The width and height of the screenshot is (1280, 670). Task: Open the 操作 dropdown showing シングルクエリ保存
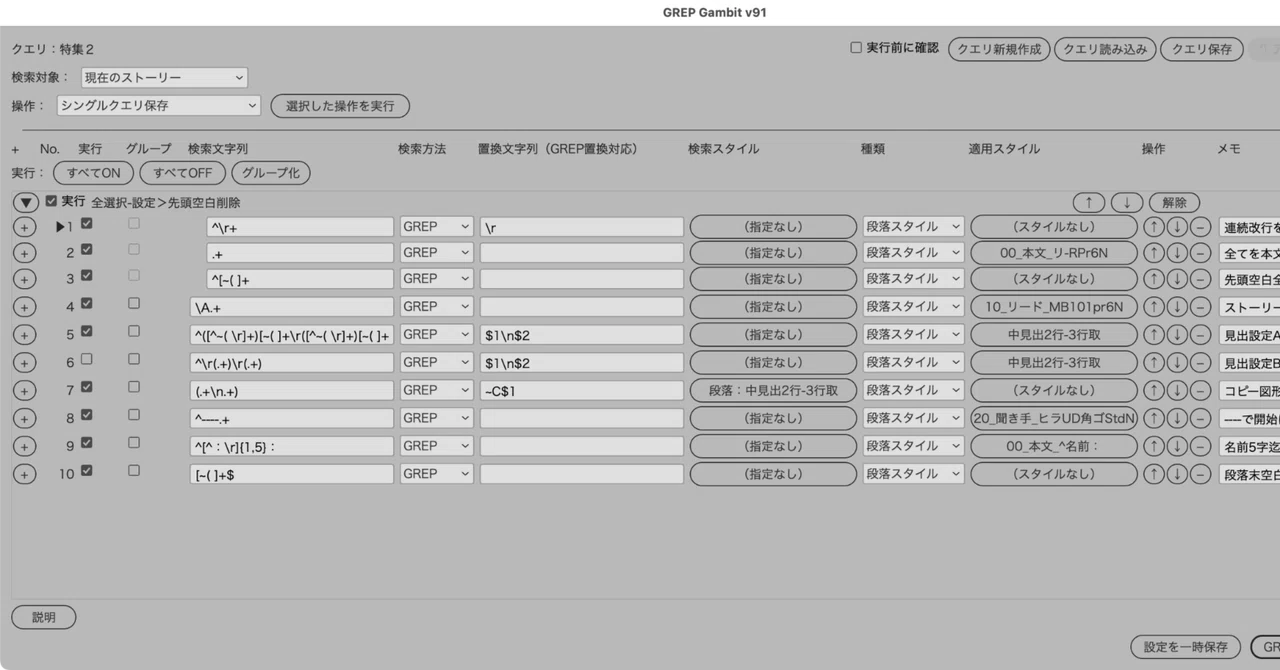click(x=158, y=105)
